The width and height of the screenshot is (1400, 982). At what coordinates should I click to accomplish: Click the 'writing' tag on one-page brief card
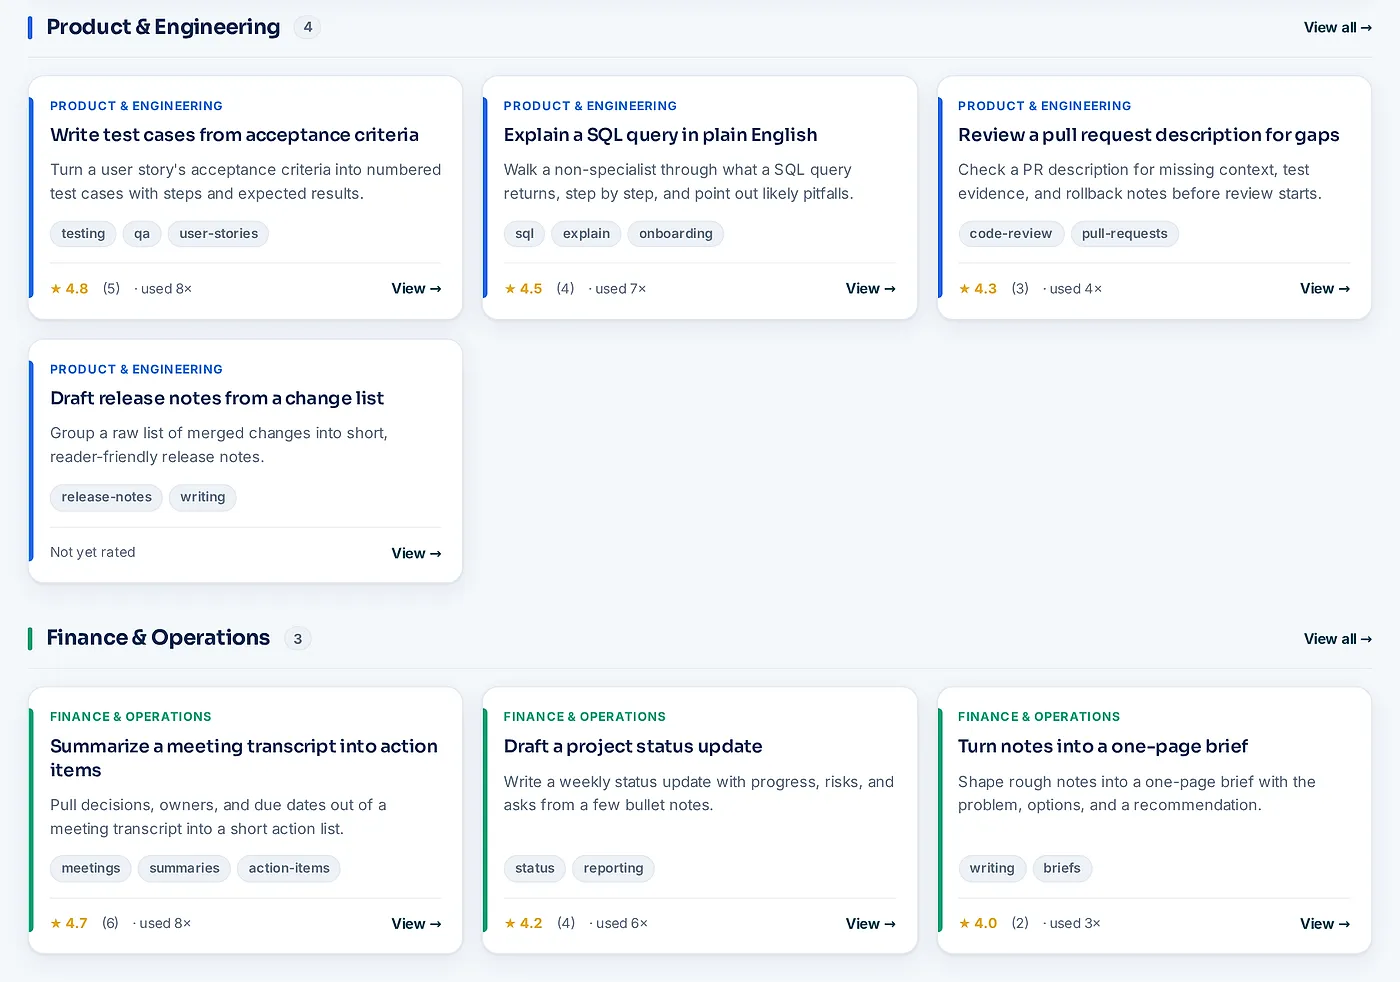click(992, 869)
